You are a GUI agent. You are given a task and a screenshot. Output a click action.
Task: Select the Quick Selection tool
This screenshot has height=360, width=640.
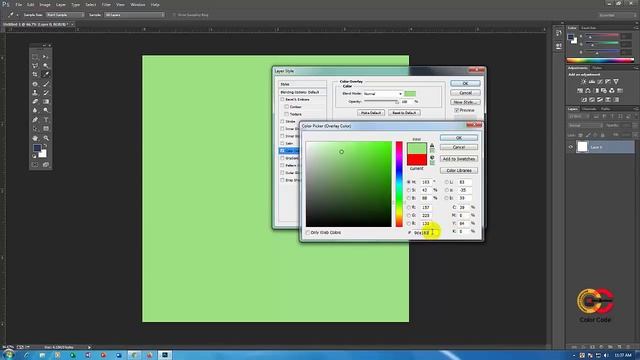pos(46,65)
